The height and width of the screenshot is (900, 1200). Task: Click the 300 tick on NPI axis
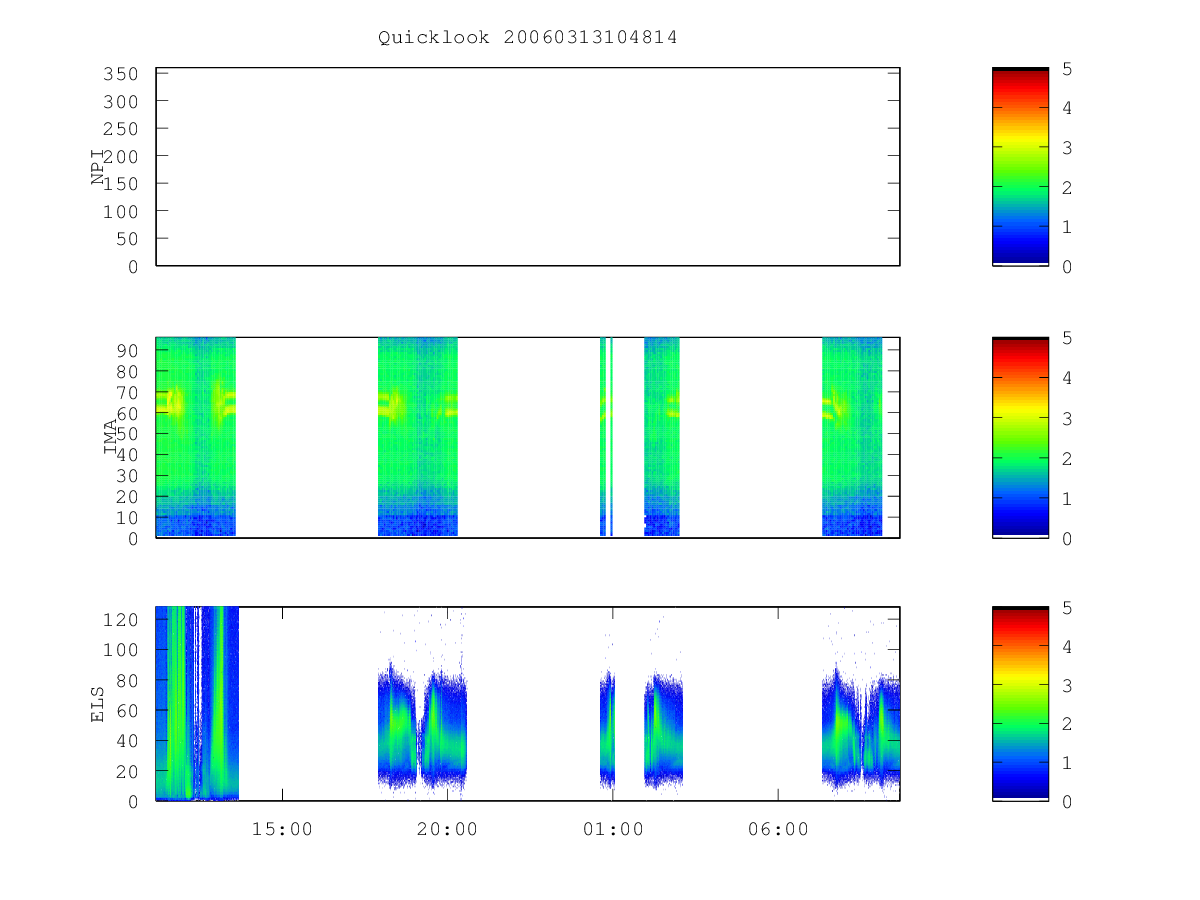119,102
